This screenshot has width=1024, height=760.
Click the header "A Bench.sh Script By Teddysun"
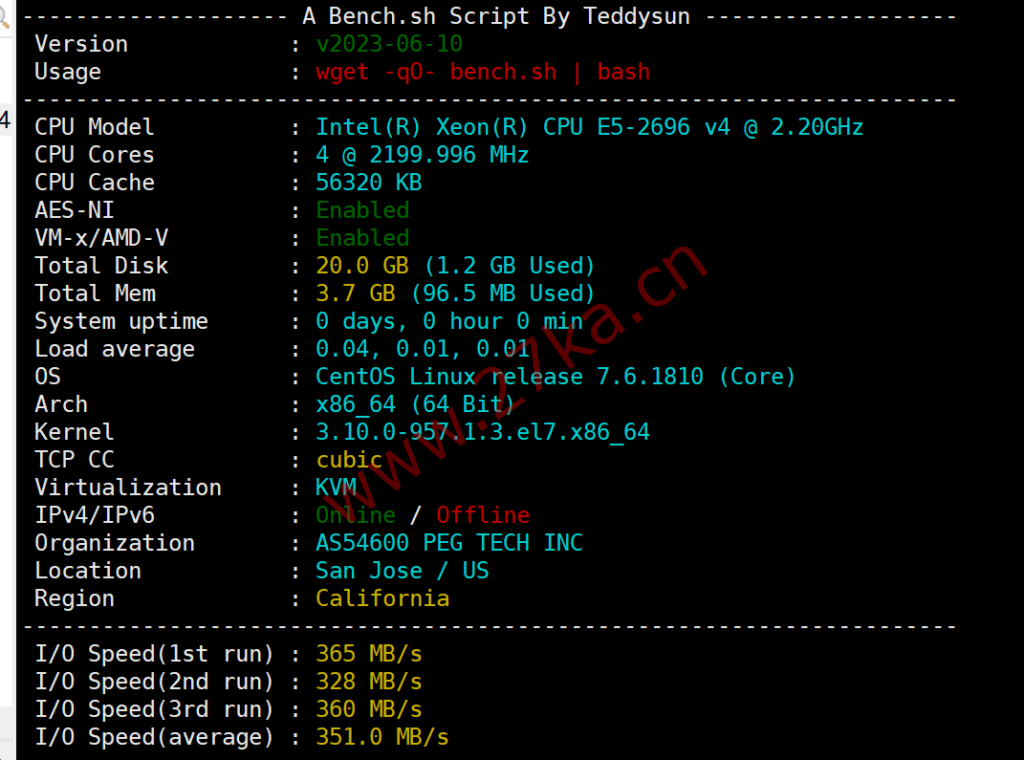coord(496,16)
